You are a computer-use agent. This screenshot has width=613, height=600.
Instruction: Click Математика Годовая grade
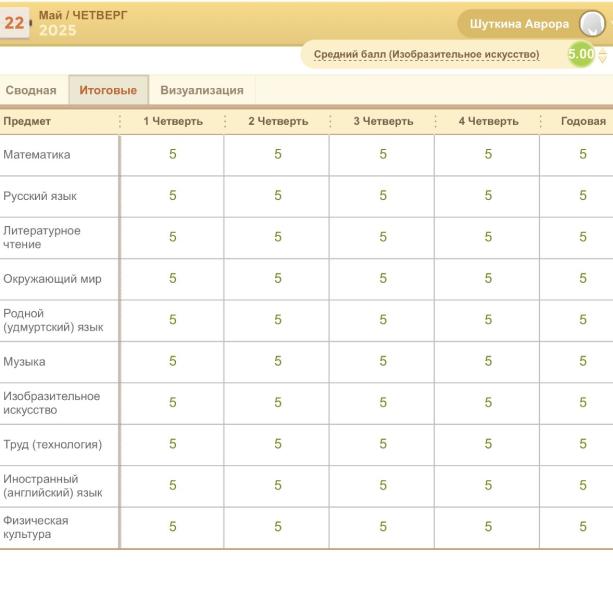pyautogui.click(x=583, y=154)
